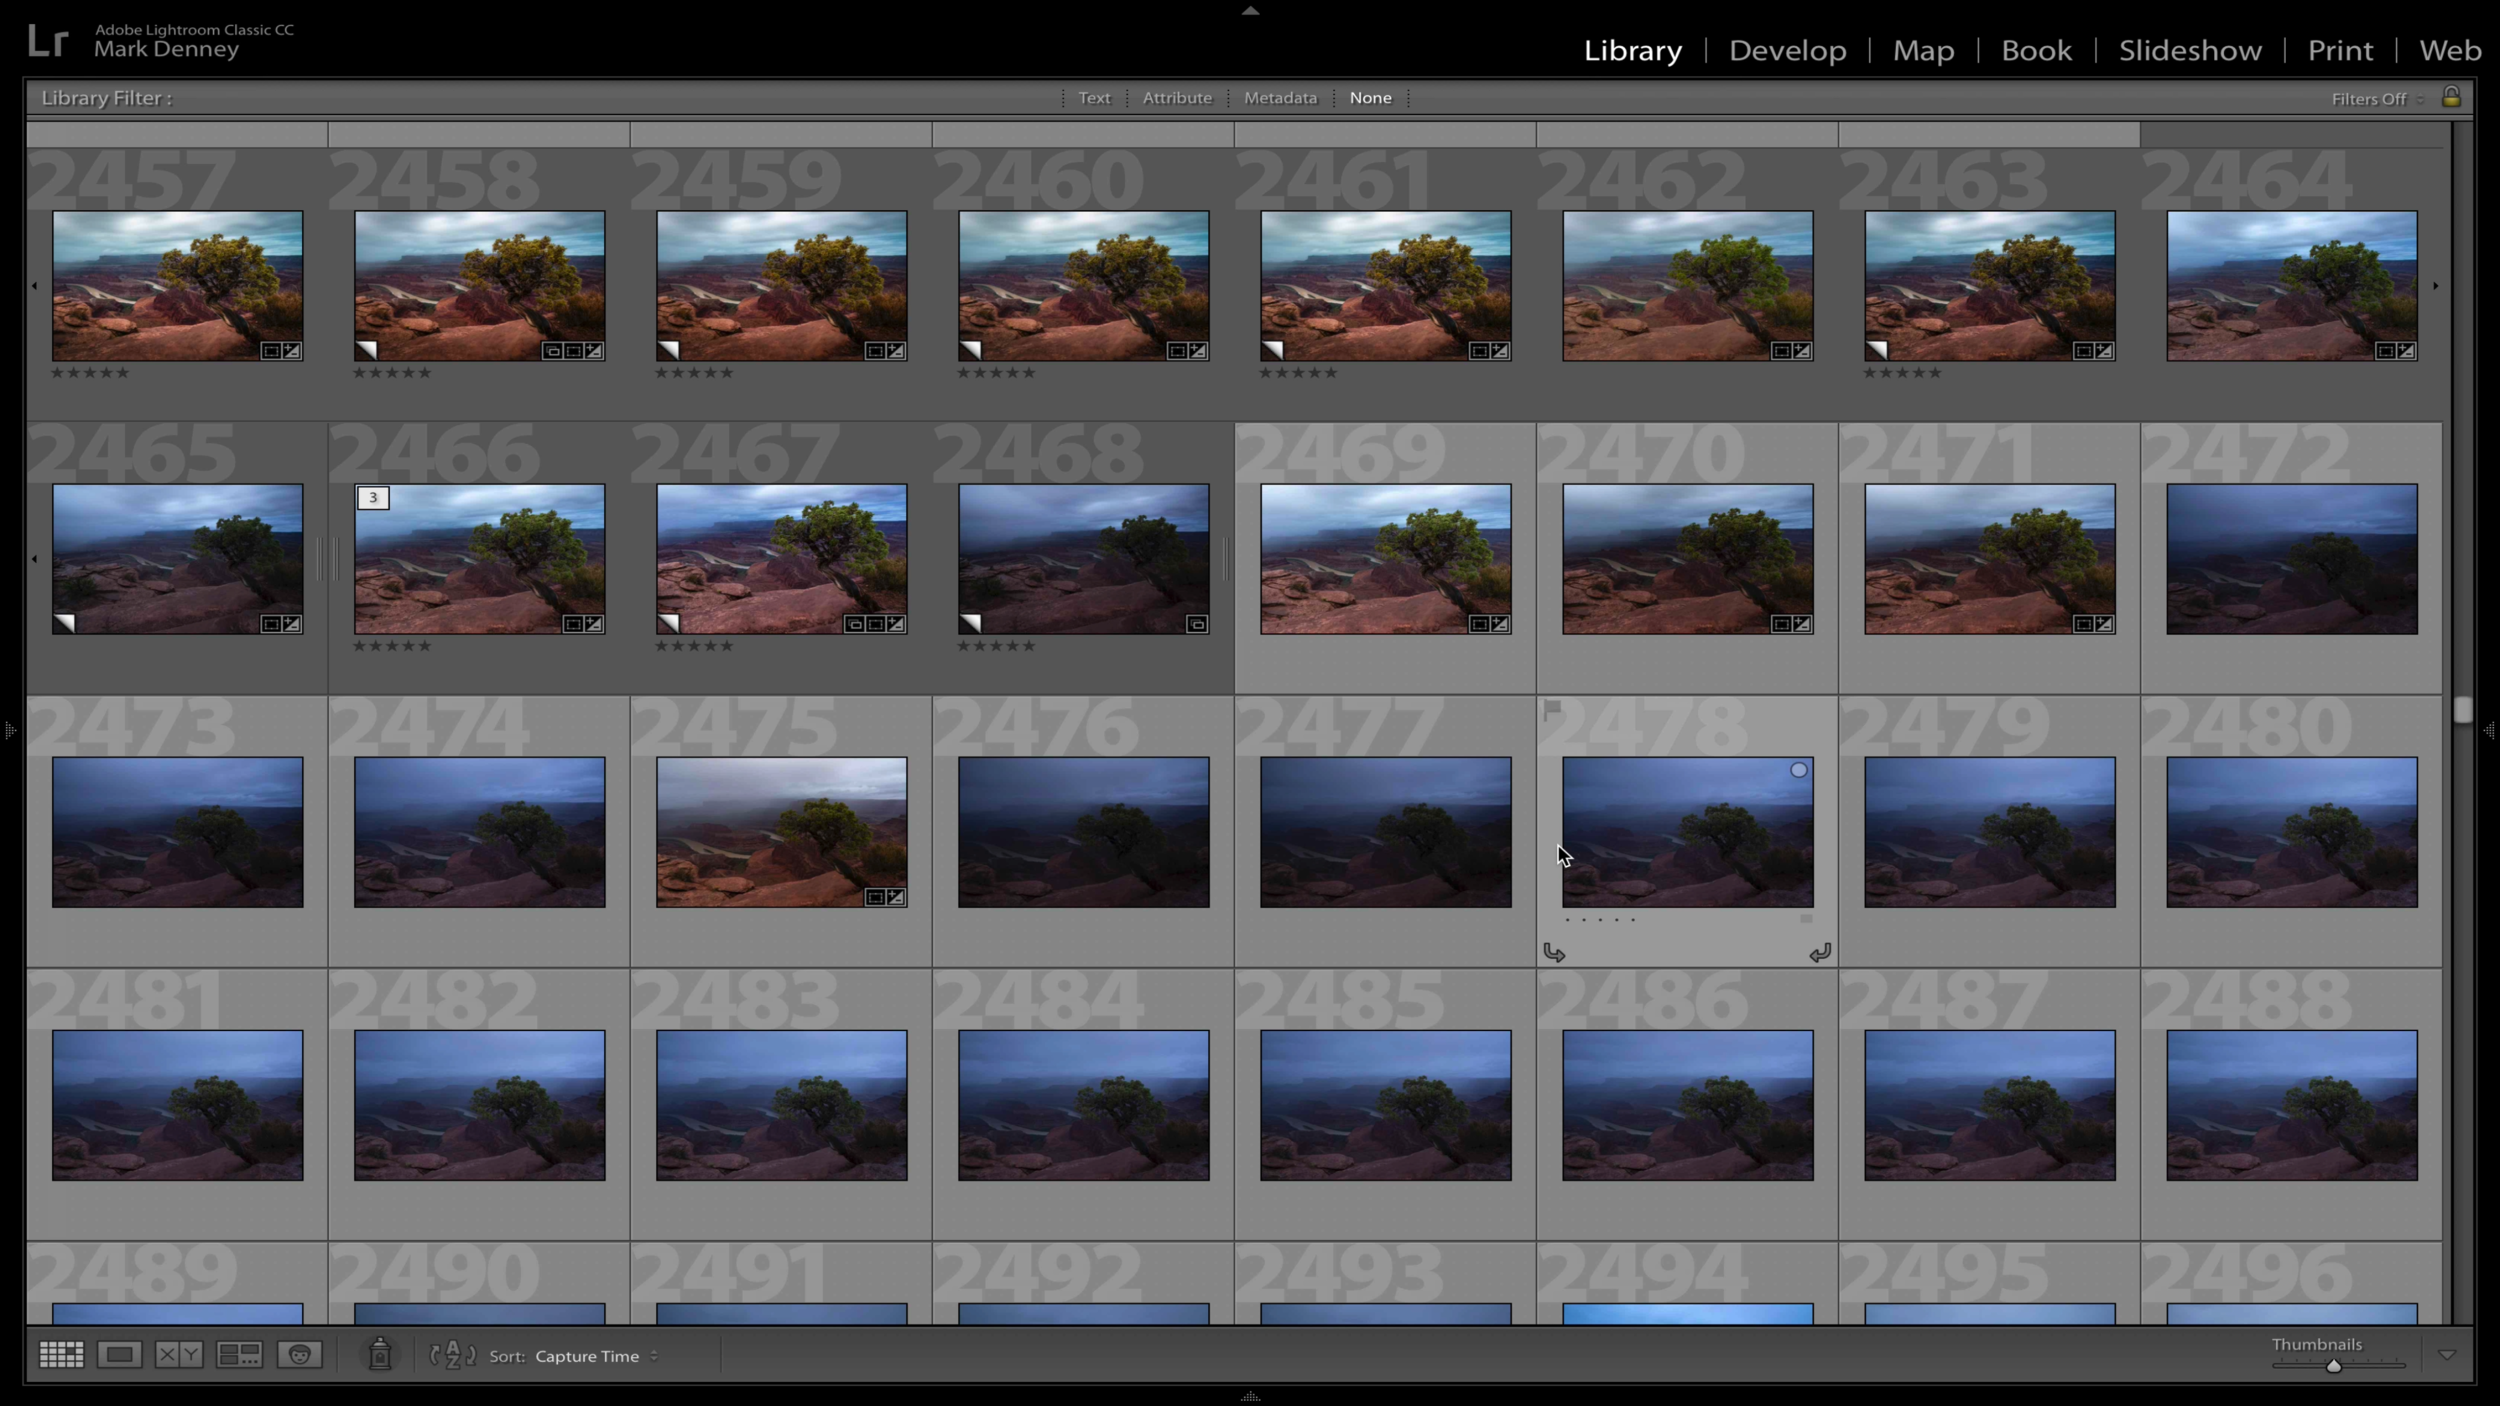Viewport: 2500px width, 1406px height.
Task: Rotate photo 2478 counterclockwise
Action: pyautogui.click(x=1554, y=953)
